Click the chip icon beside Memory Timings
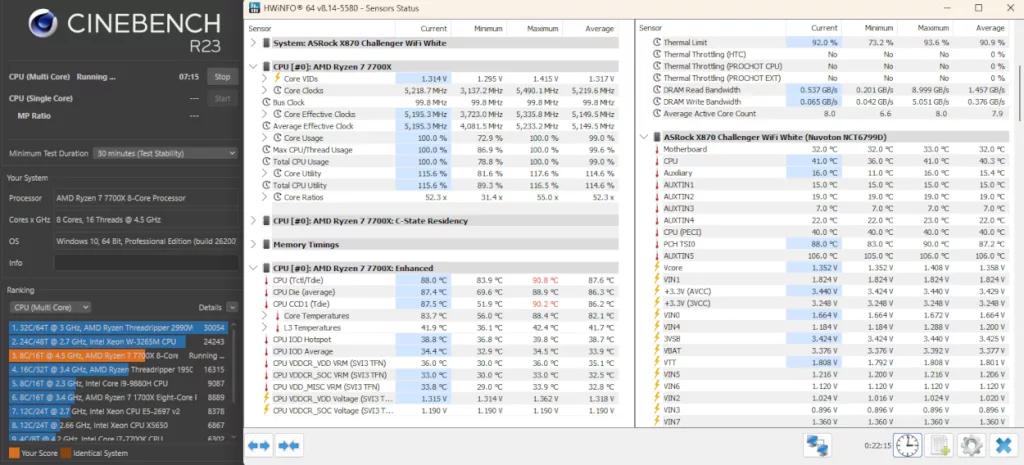The height and width of the screenshot is (465, 1024). pyautogui.click(x=266, y=244)
